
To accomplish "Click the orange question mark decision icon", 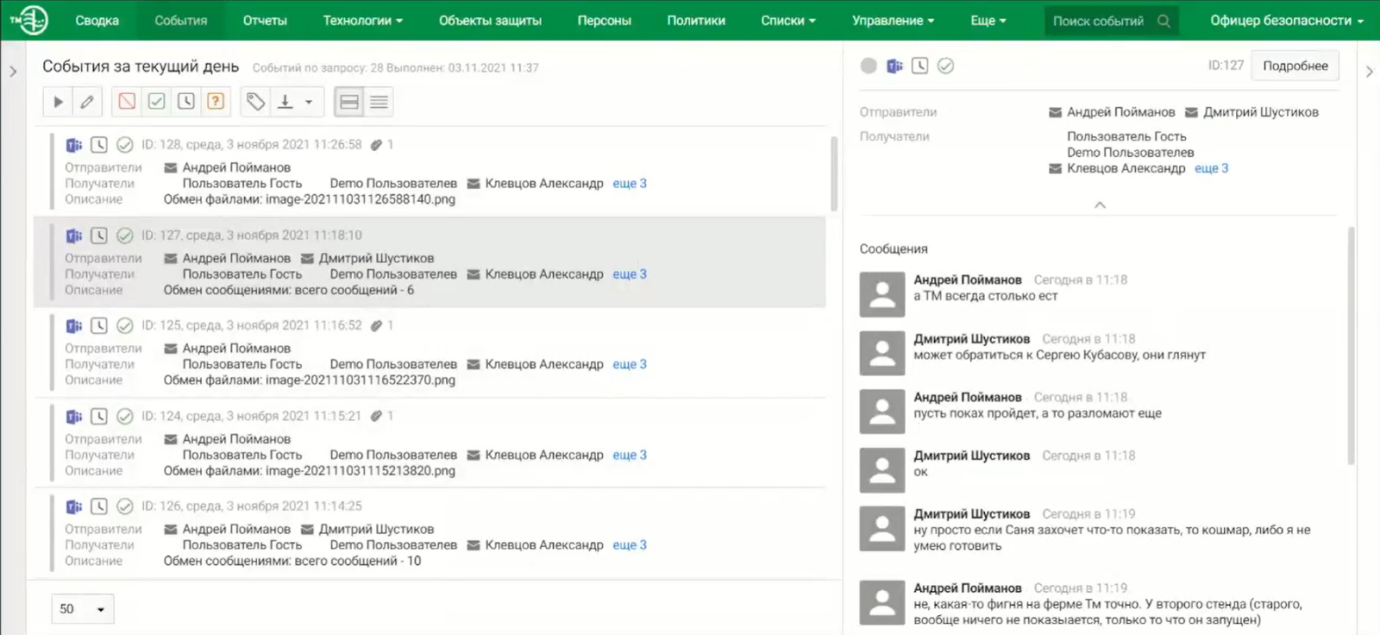I will click(x=215, y=102).
